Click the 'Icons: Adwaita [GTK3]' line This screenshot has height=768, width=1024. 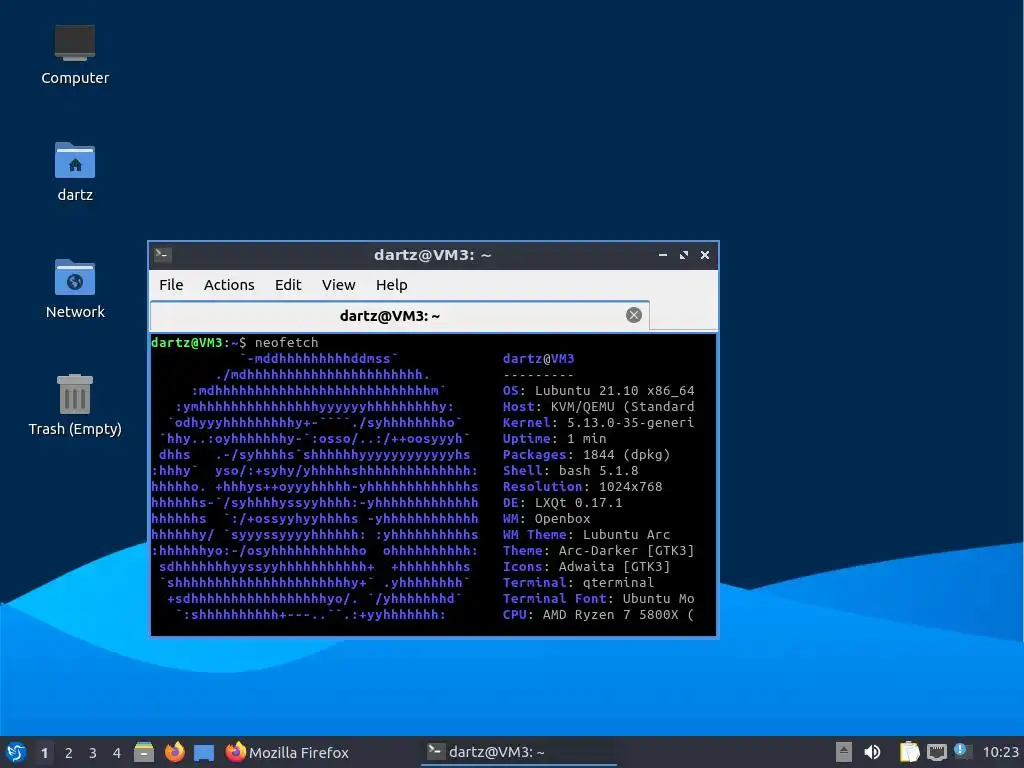pyautogui.click(x=586, y=566)
